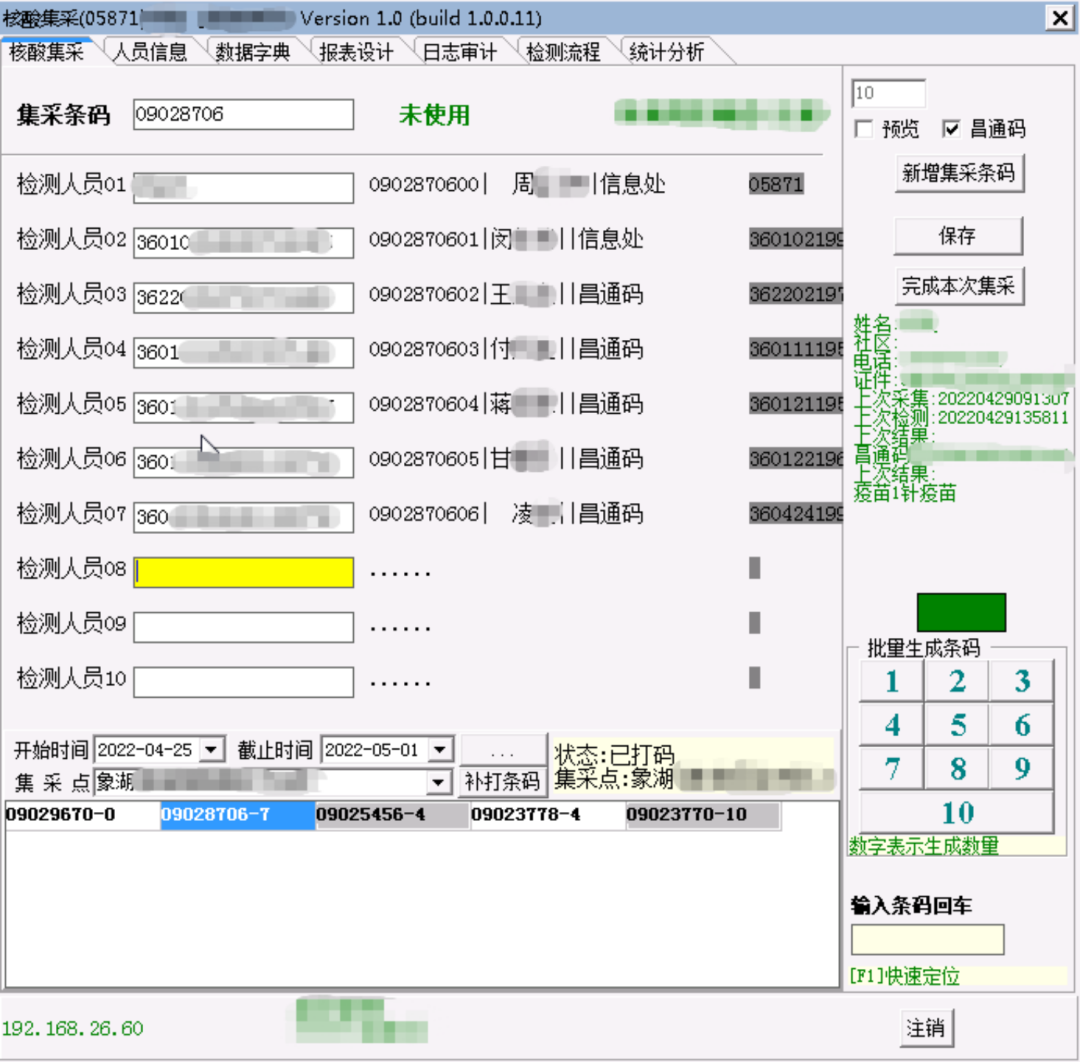Click the 补打条码 button
This screenshot has width=1080, height=1062.
pyautogui.click(x=502, y=781)
